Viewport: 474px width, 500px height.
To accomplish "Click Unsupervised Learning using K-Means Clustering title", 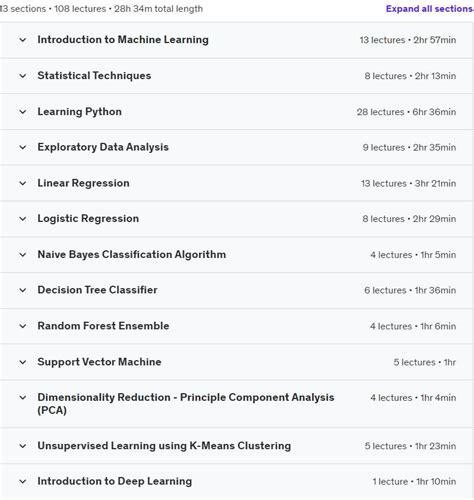I will click(164, 446).
